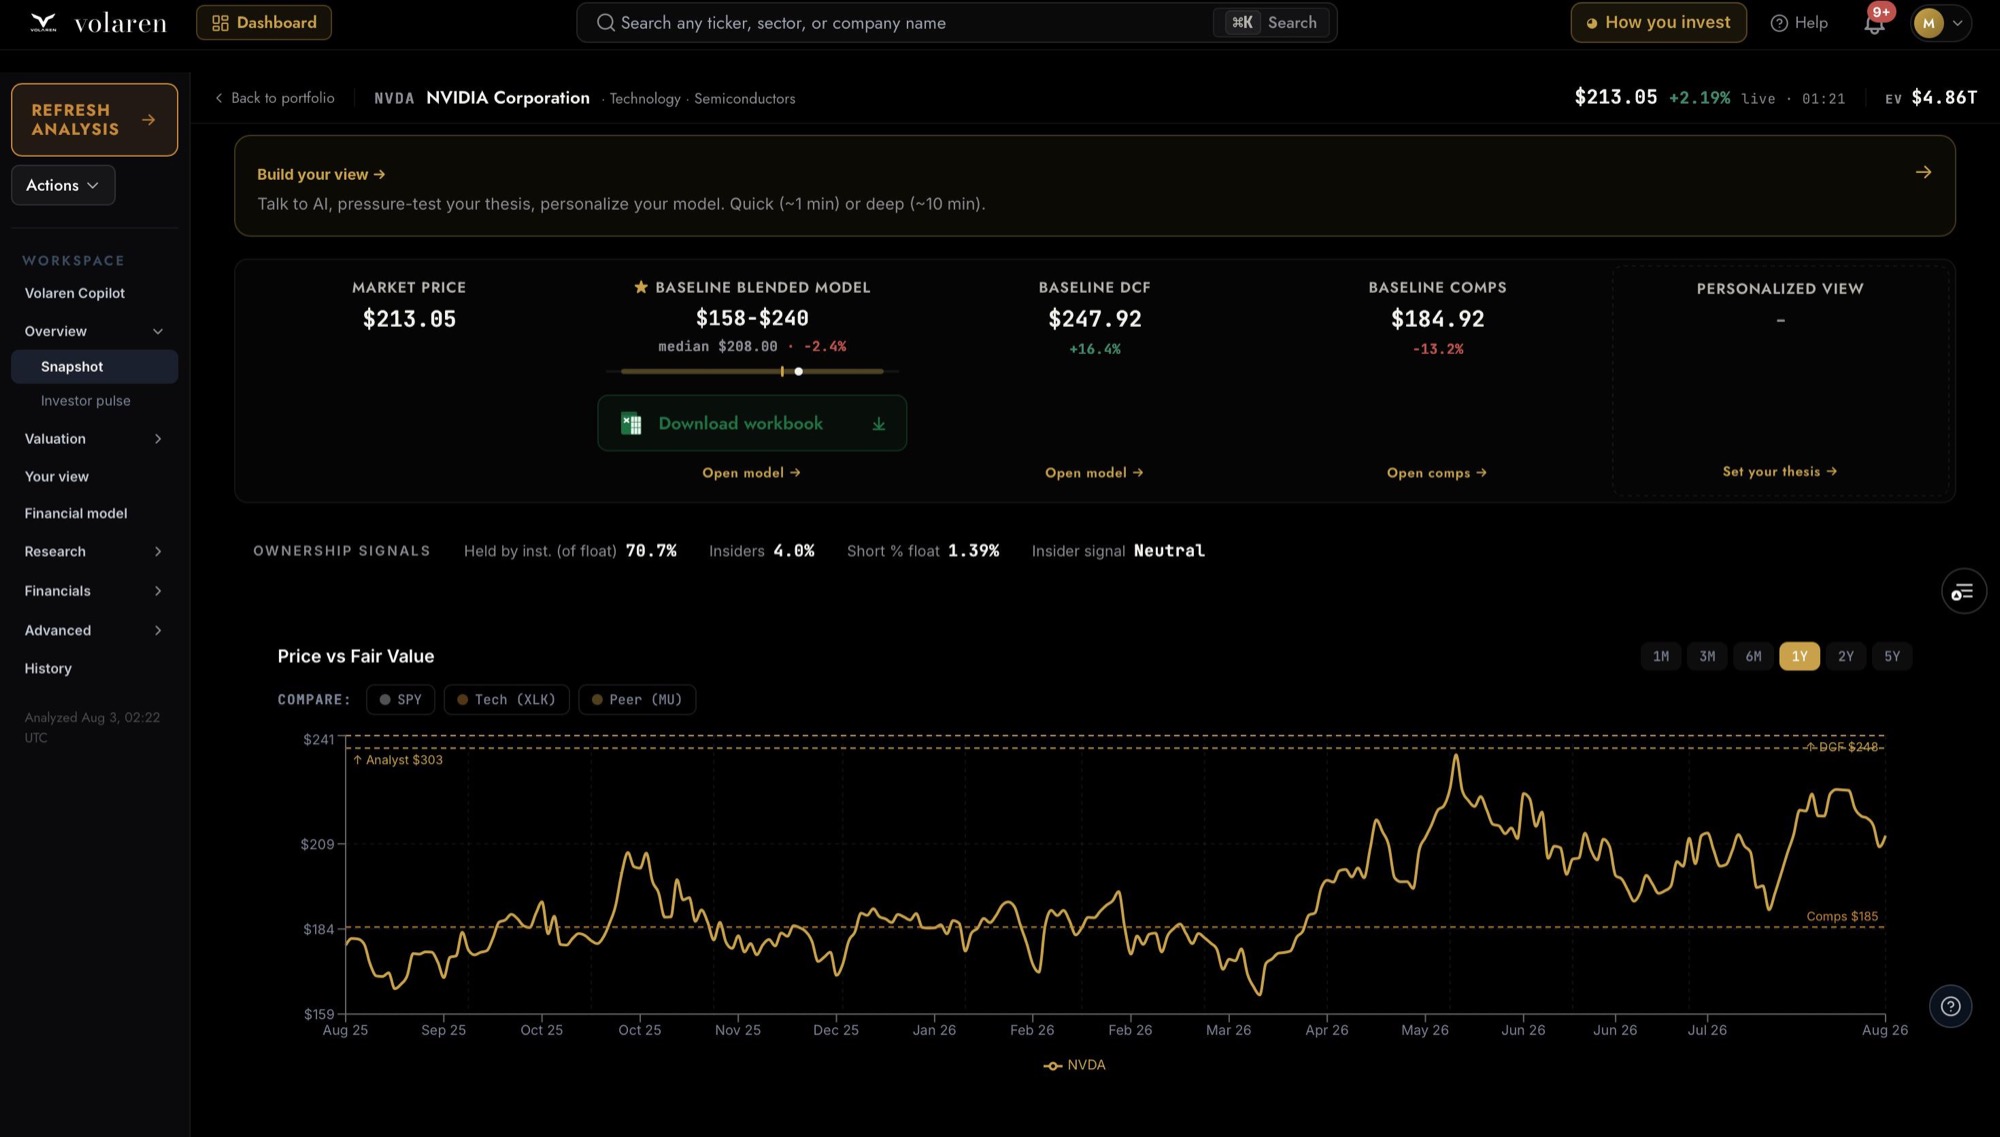Toggle Peer (MU) comparison
This screenshot has width=2000, height=1137.
[636, 699]
